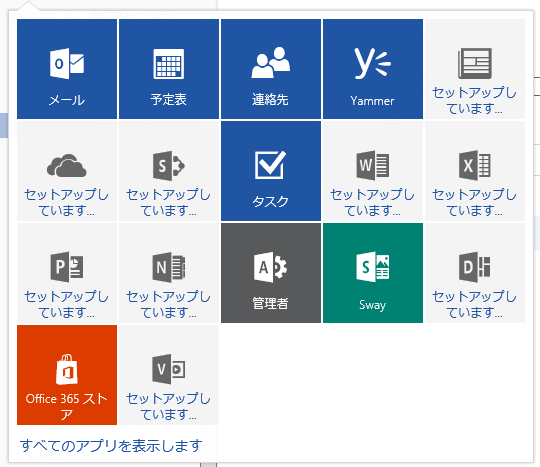540x467 pixels.
Task: Launch the Sway tile
Action: click(x=373, y=273)
